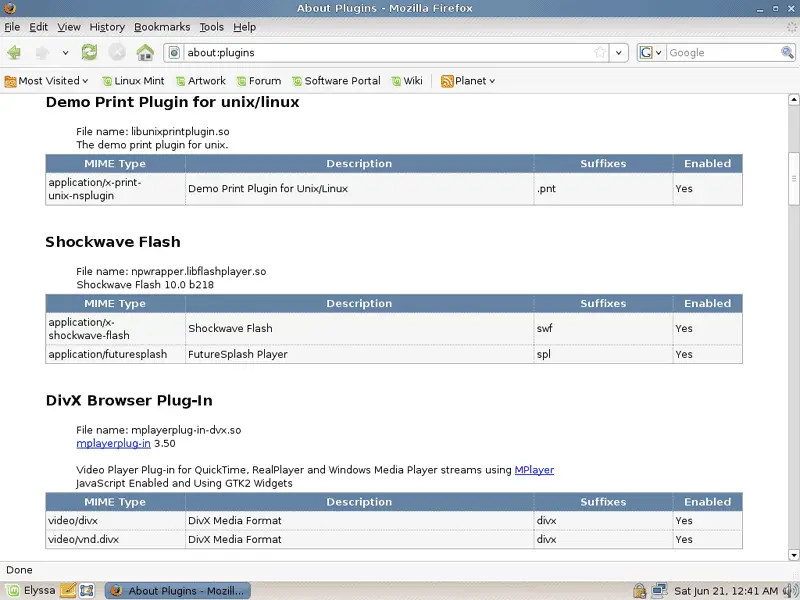Click File name: npwrapper.libflashplayer.so text
Image resolution: width=800 pixels, height=600 pixels.
click(x=171, y=271)
